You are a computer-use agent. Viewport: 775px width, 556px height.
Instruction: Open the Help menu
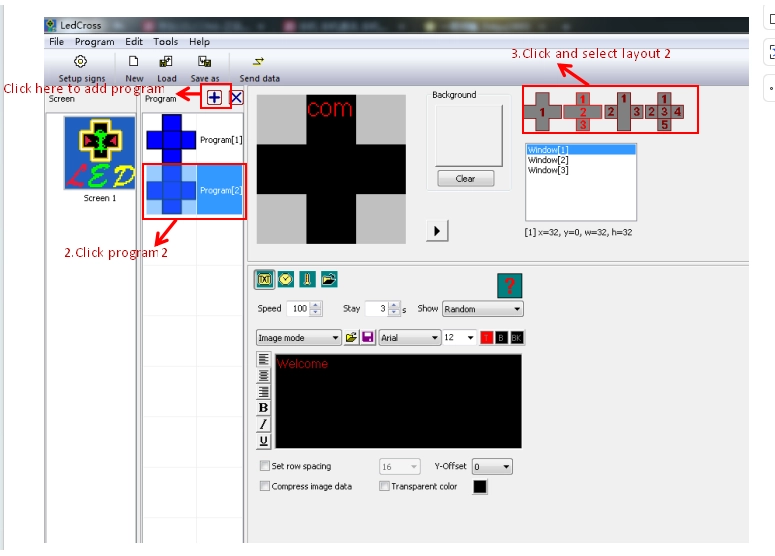pyautogui.click(x=199, y=42)
